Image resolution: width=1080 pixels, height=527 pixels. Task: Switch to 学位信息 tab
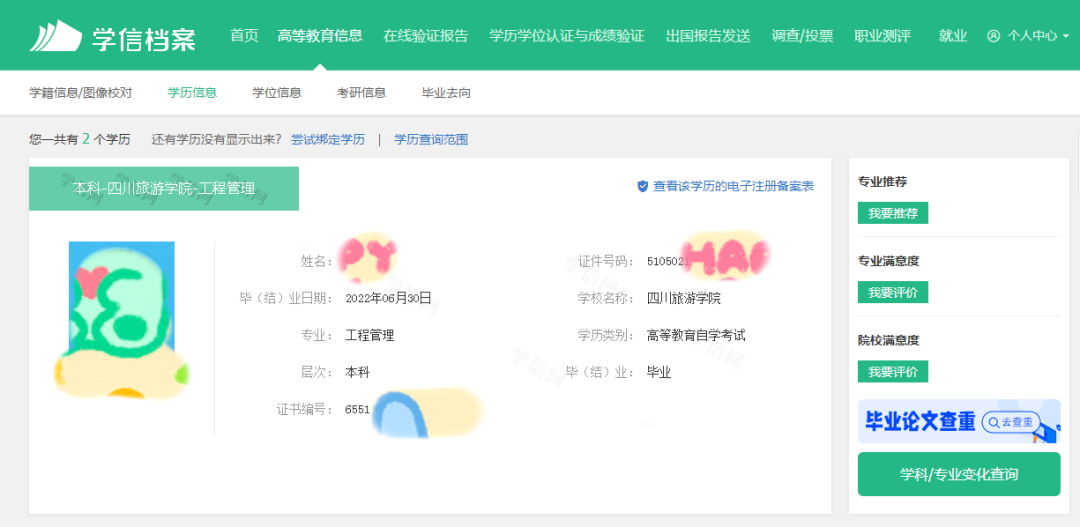[x=277, y=93]
